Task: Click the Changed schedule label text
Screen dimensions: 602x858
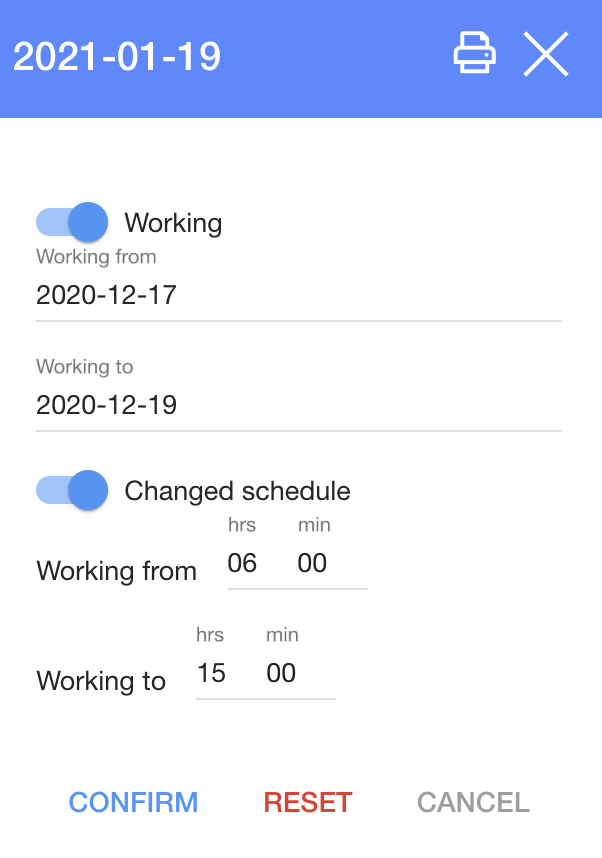Action: tap(237, 491)
